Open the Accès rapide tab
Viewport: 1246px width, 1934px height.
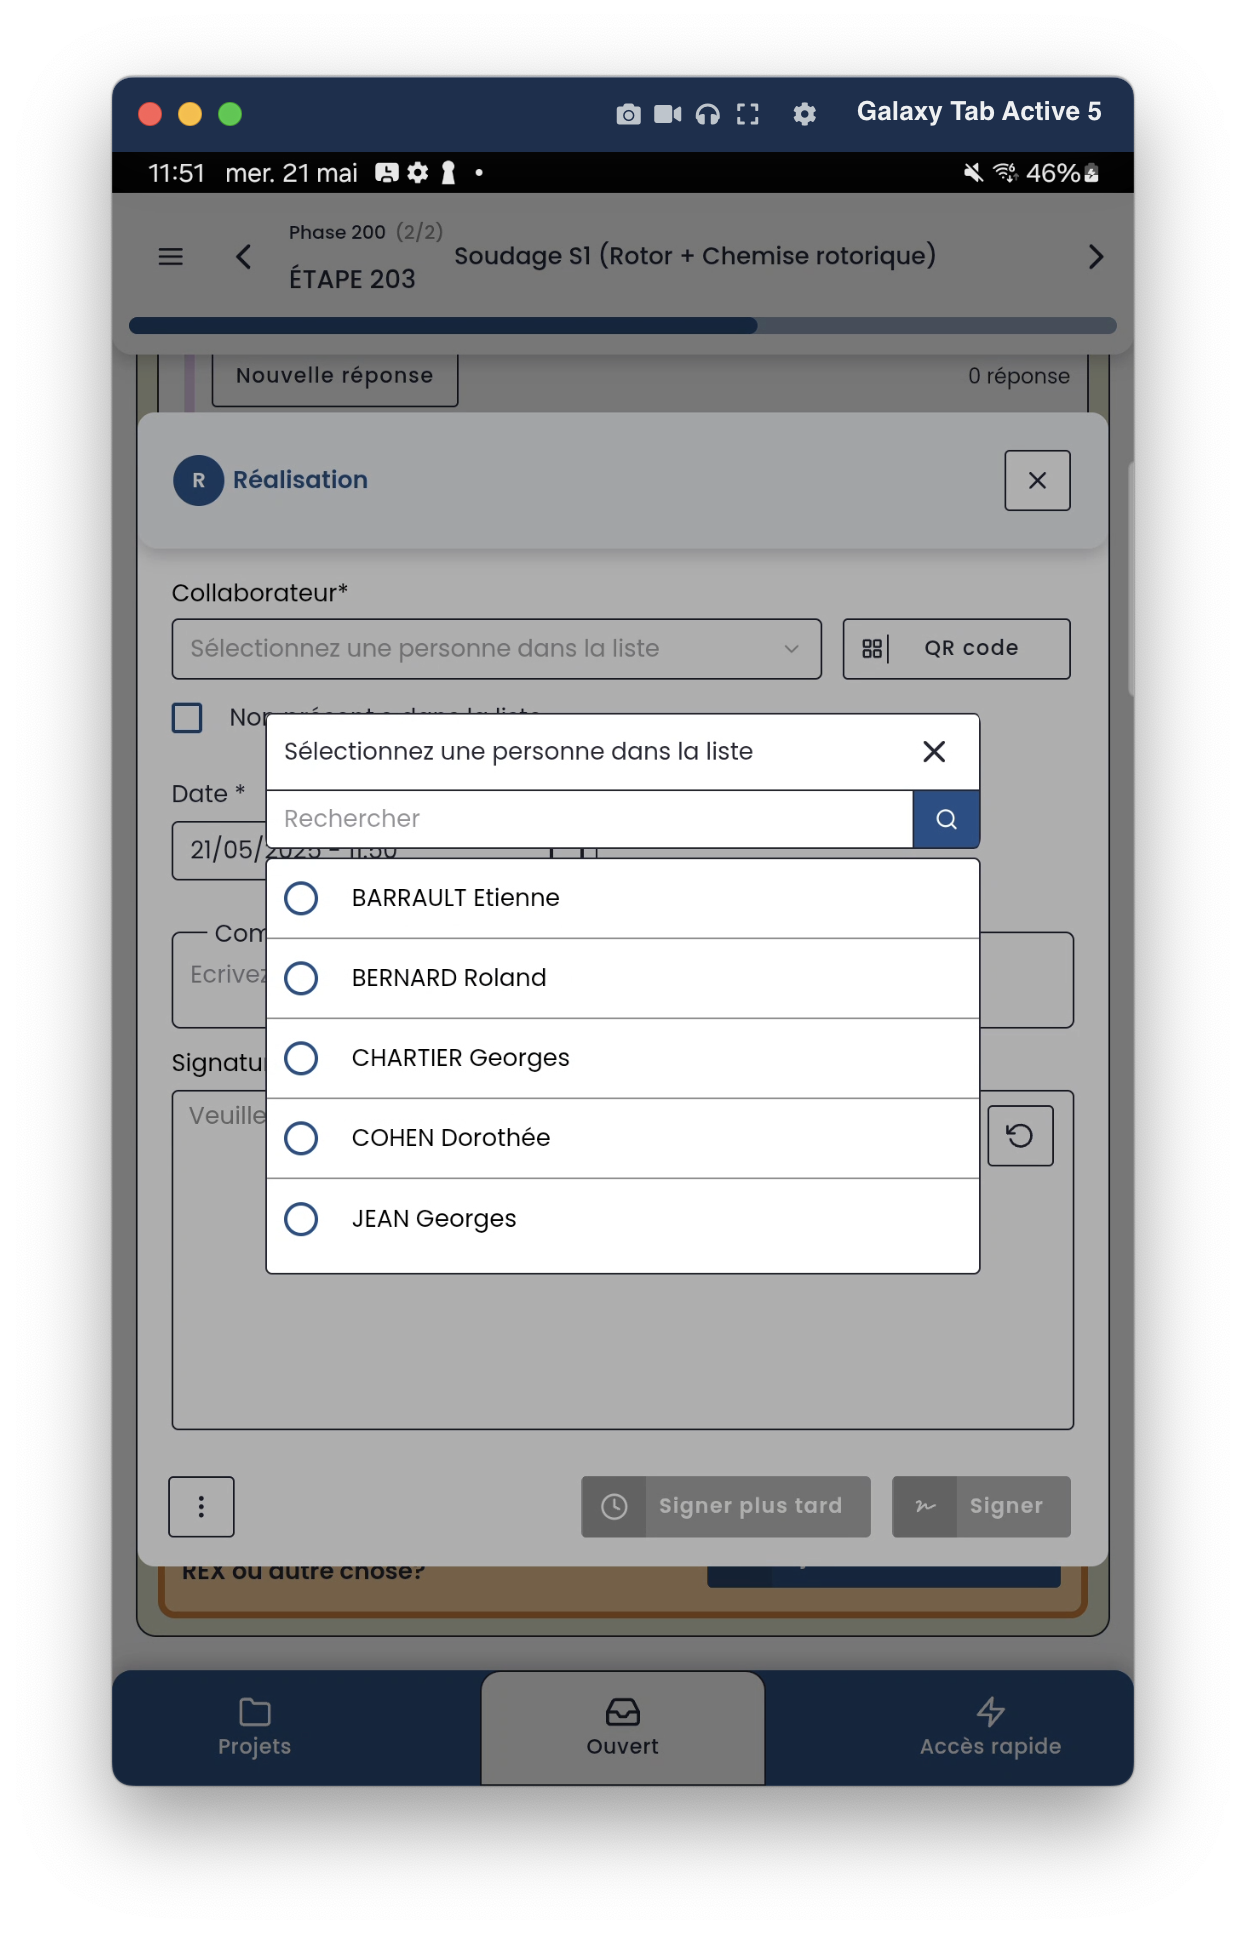tap(989, 1727)
